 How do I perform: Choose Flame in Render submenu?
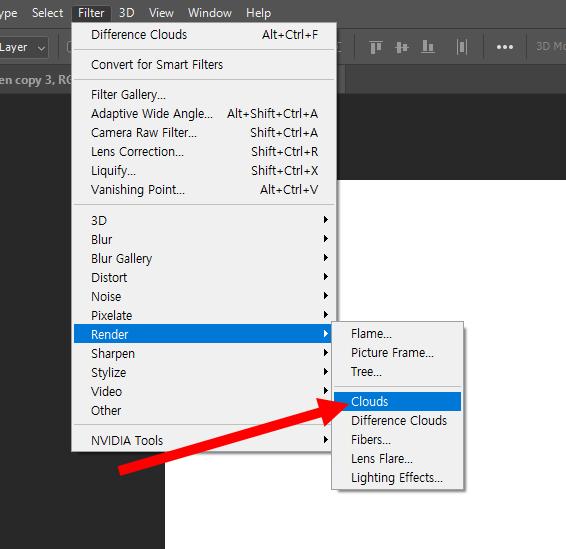click(397, 334)
